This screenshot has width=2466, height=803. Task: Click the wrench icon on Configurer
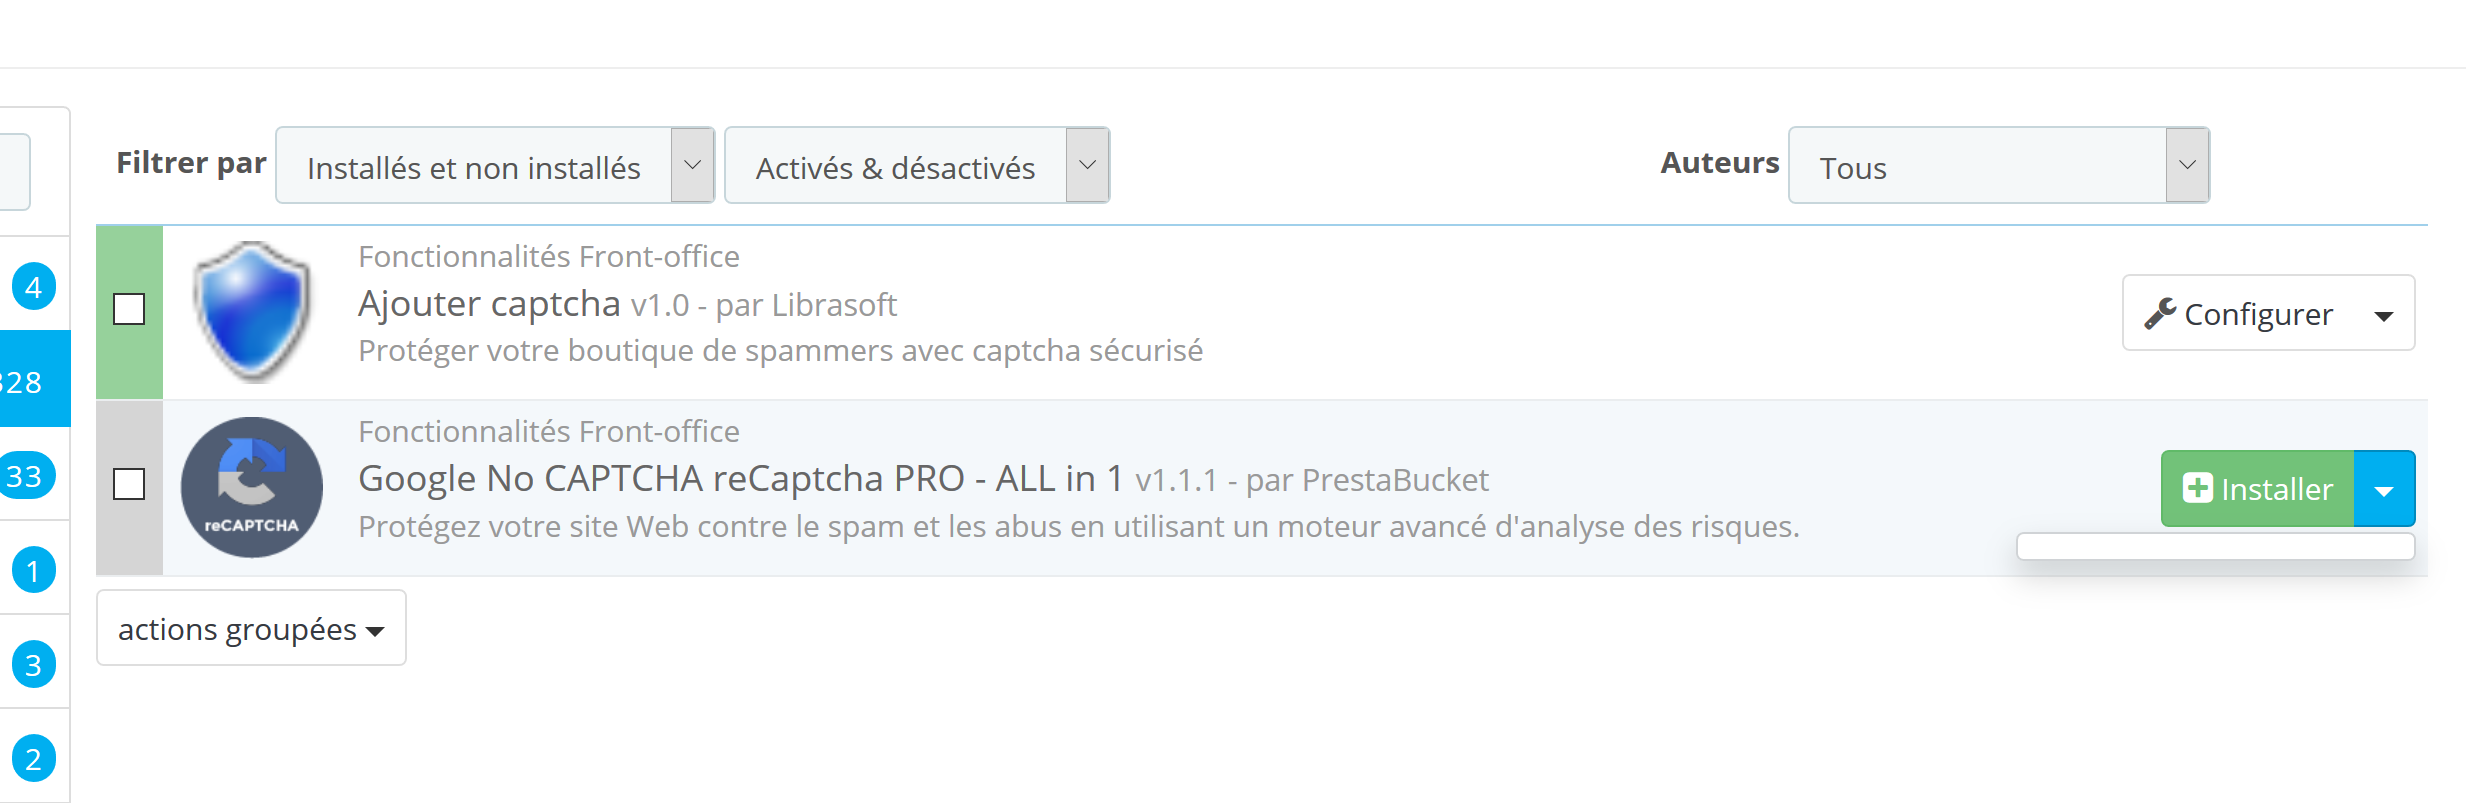(2160, 314)
